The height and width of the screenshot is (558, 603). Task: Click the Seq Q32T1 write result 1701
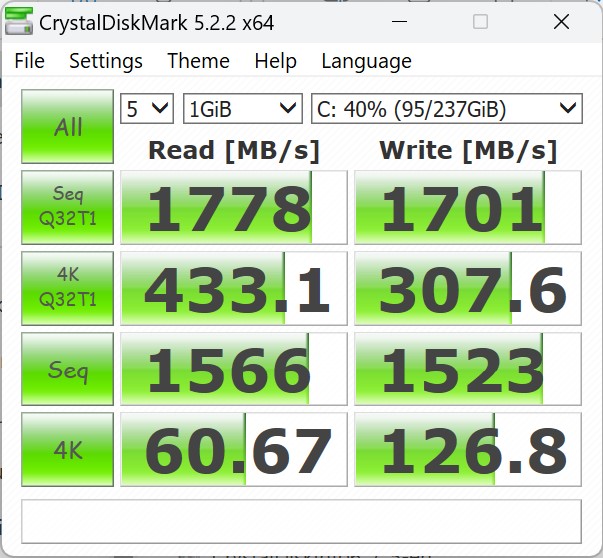[467, 208]
